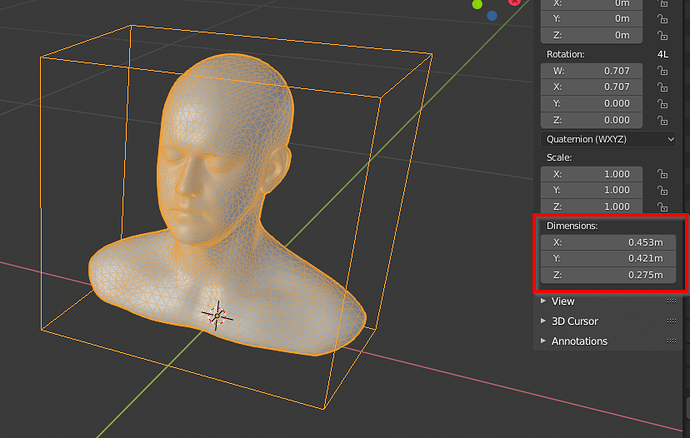The width and height of the screenshot is (690, 438).
Task: Click the Rotation Z value field
Action: point(591,120)
